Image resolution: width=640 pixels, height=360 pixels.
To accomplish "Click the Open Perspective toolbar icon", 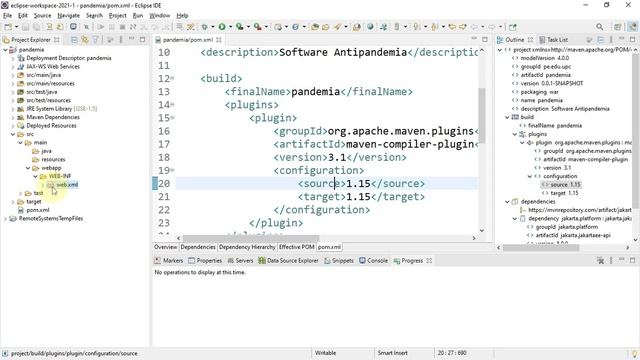I will [x=618, y=27].
